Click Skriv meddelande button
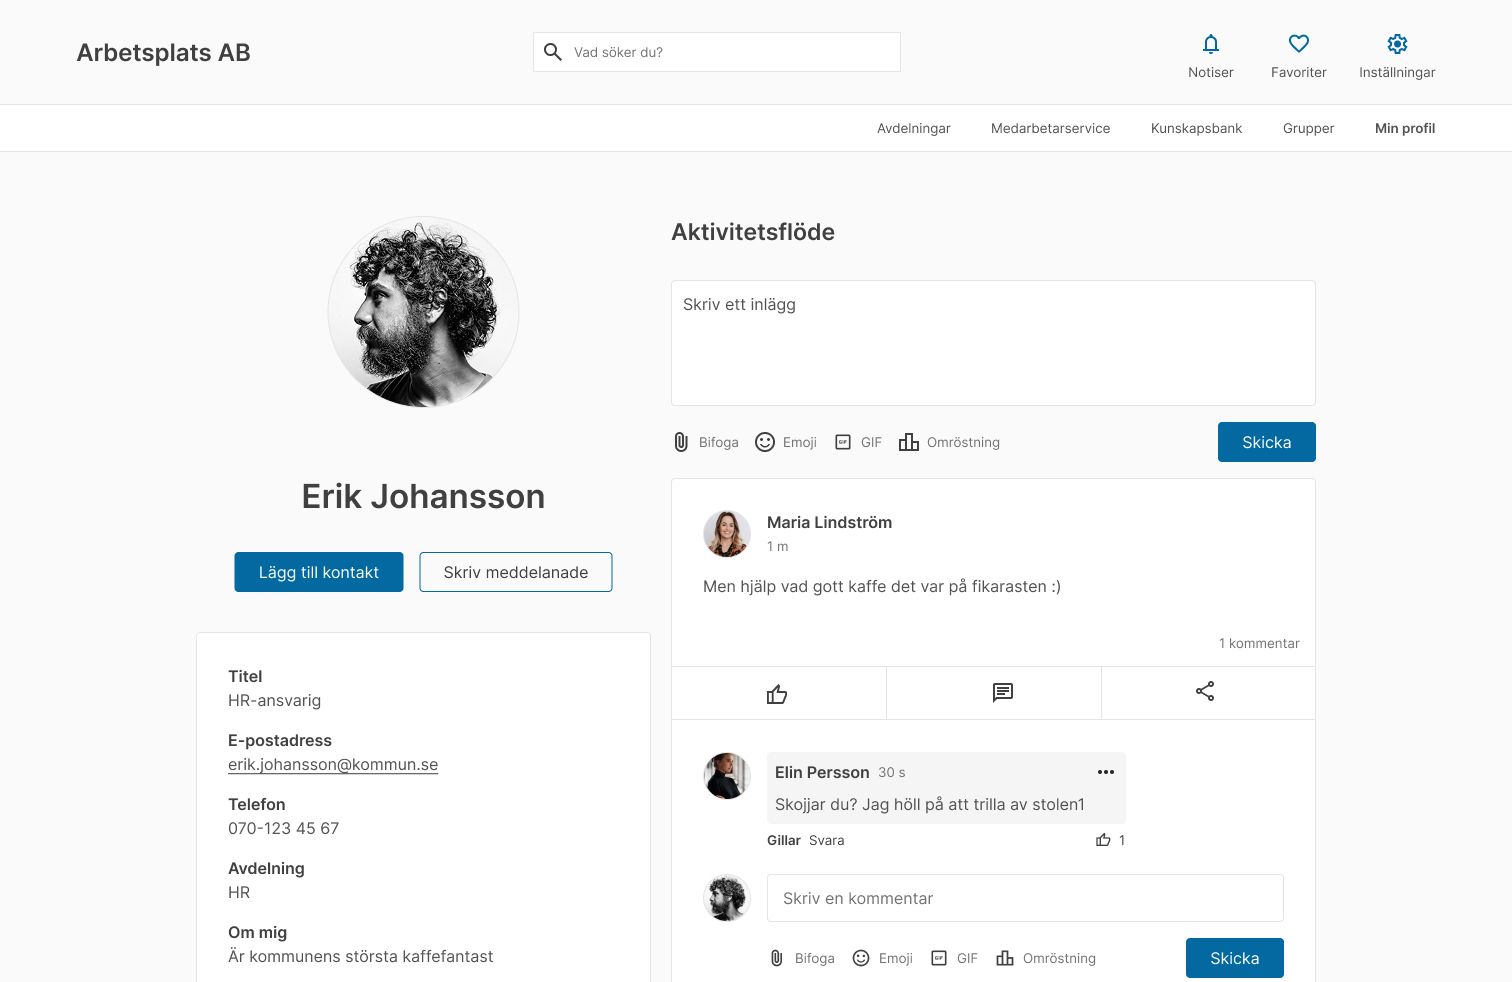This screenshot has width=1512, height=982. pyautogui.click(x=515, y=572)
